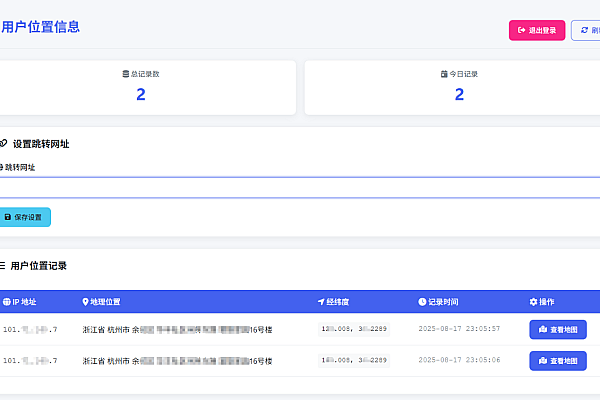Open 查看地图 for the 23:05:57 record
The width and height of the screenshot is (600, 400).
[x=558, y=330]
